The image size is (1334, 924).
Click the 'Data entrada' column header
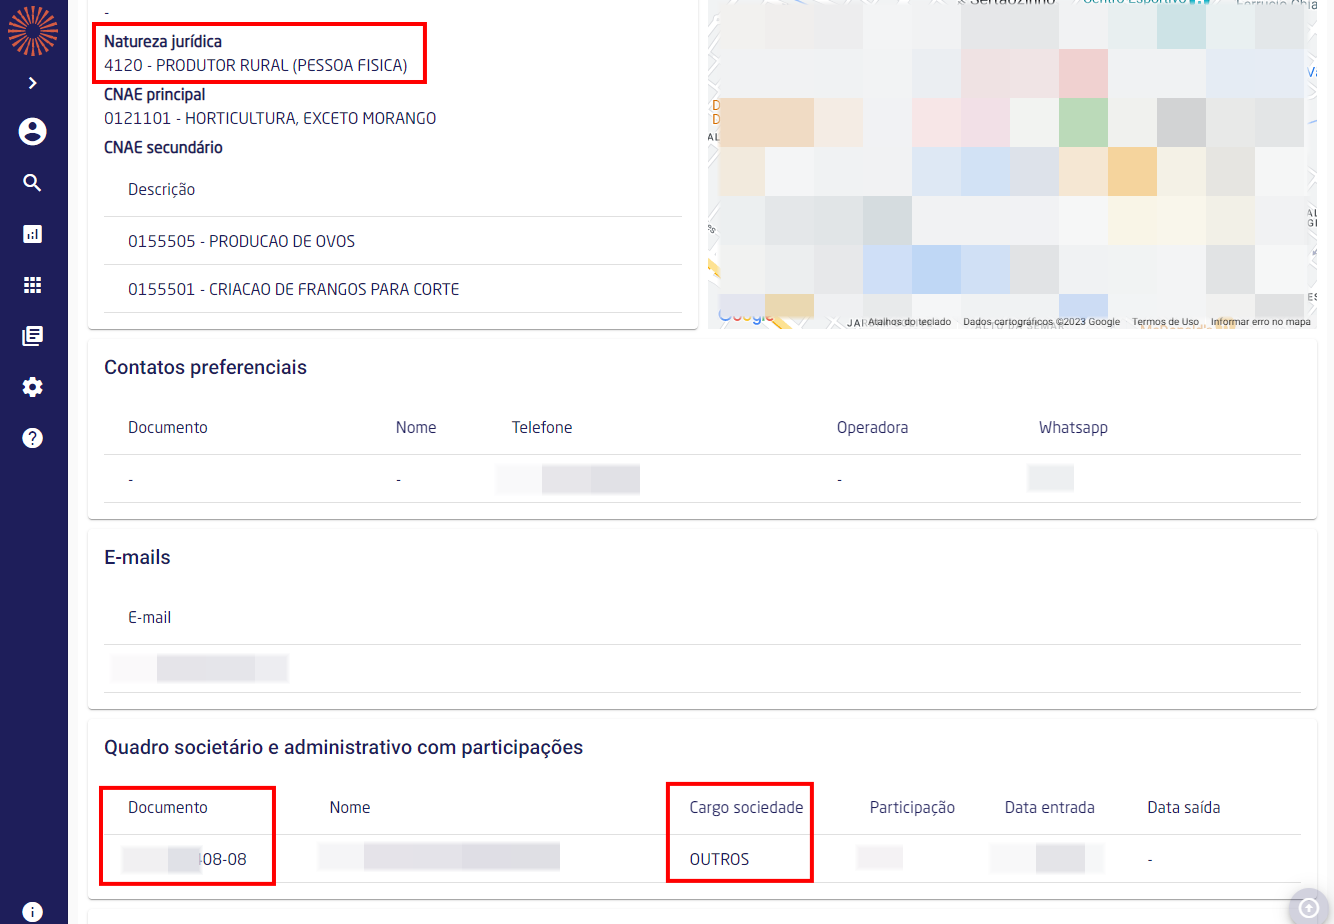[x=1050, y=808]
